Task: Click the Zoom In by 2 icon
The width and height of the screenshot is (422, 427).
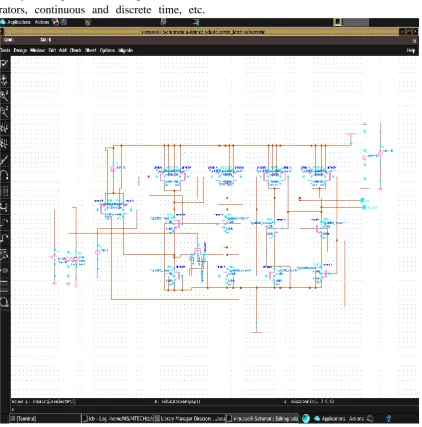Action: 4,96
